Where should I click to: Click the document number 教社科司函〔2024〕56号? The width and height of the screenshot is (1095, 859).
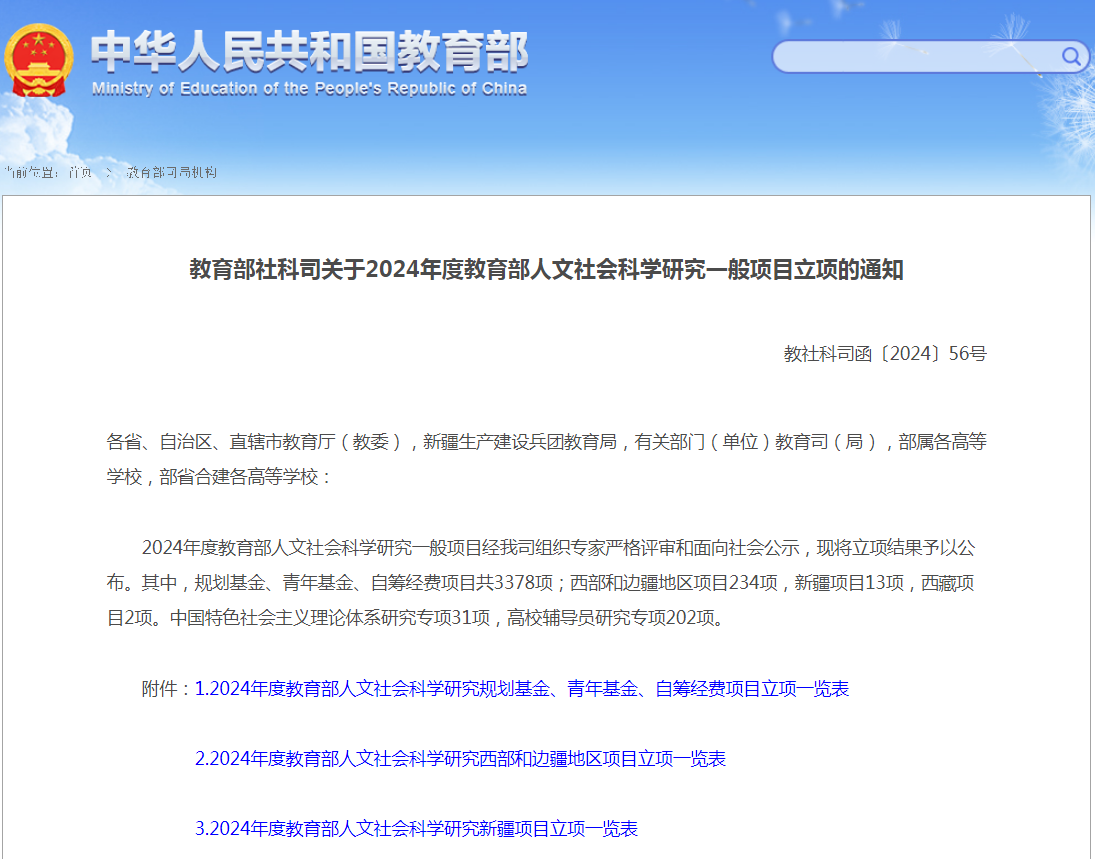click(x=884, y=353)
